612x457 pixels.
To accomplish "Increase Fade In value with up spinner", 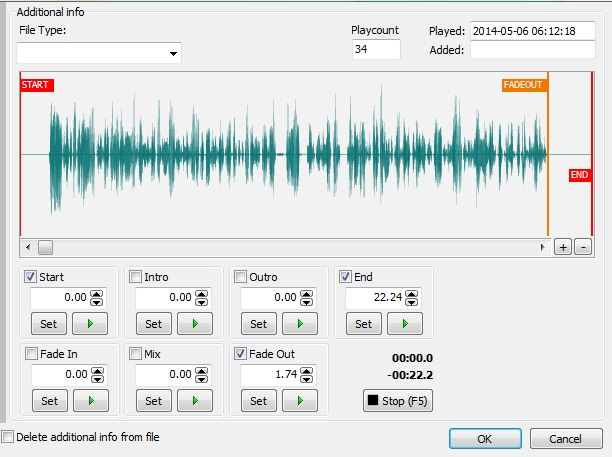I will click(x=98, y=370).
